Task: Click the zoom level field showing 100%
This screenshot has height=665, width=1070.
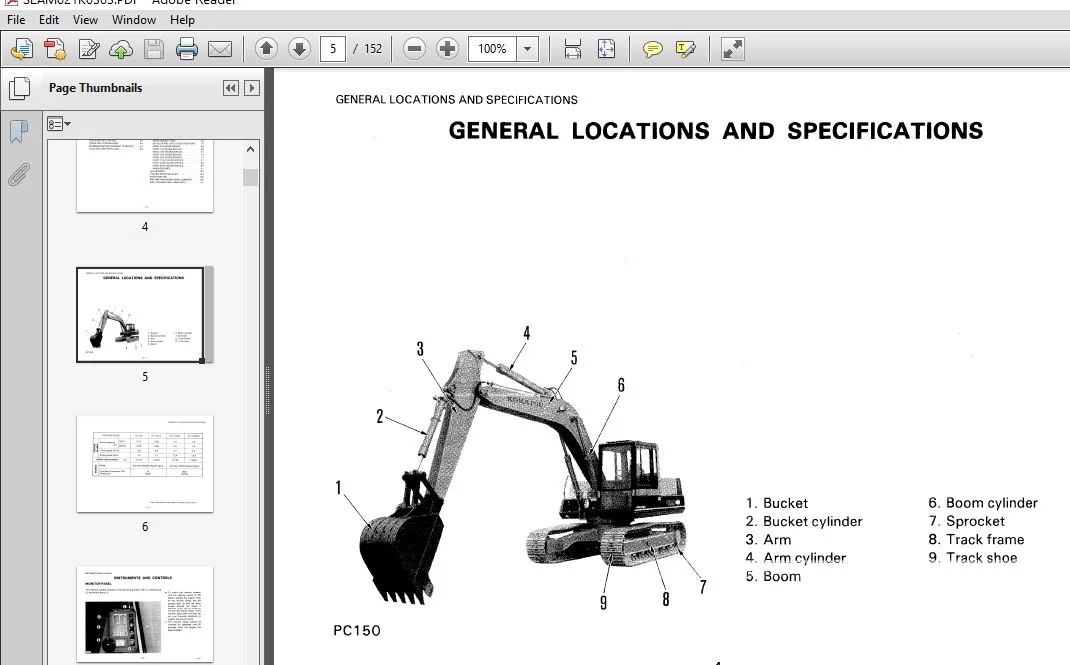Action: point(492,49)
